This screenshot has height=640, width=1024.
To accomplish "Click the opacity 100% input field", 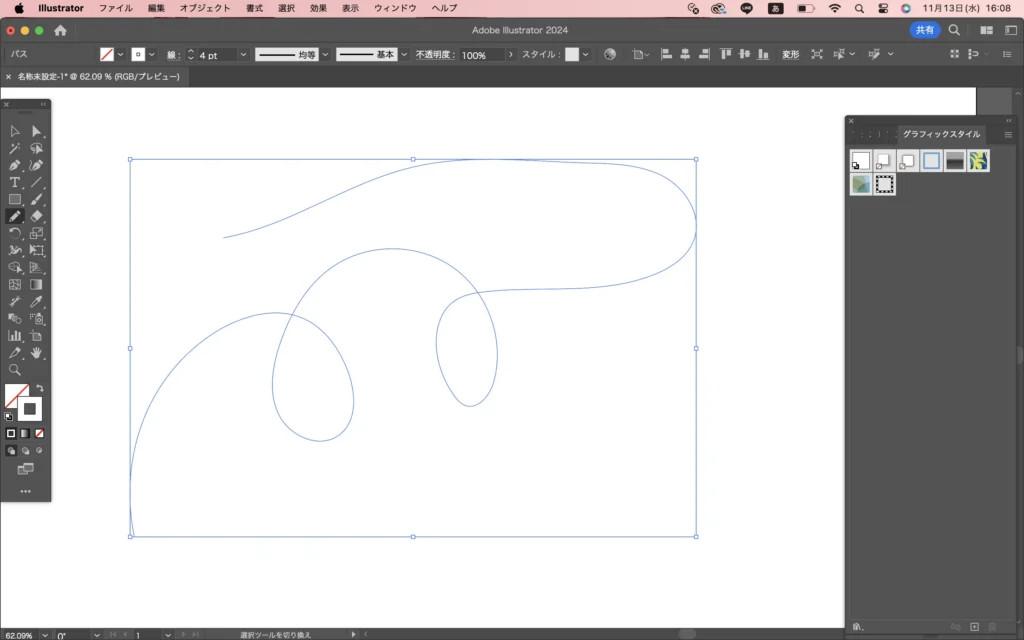I will 480,55.
